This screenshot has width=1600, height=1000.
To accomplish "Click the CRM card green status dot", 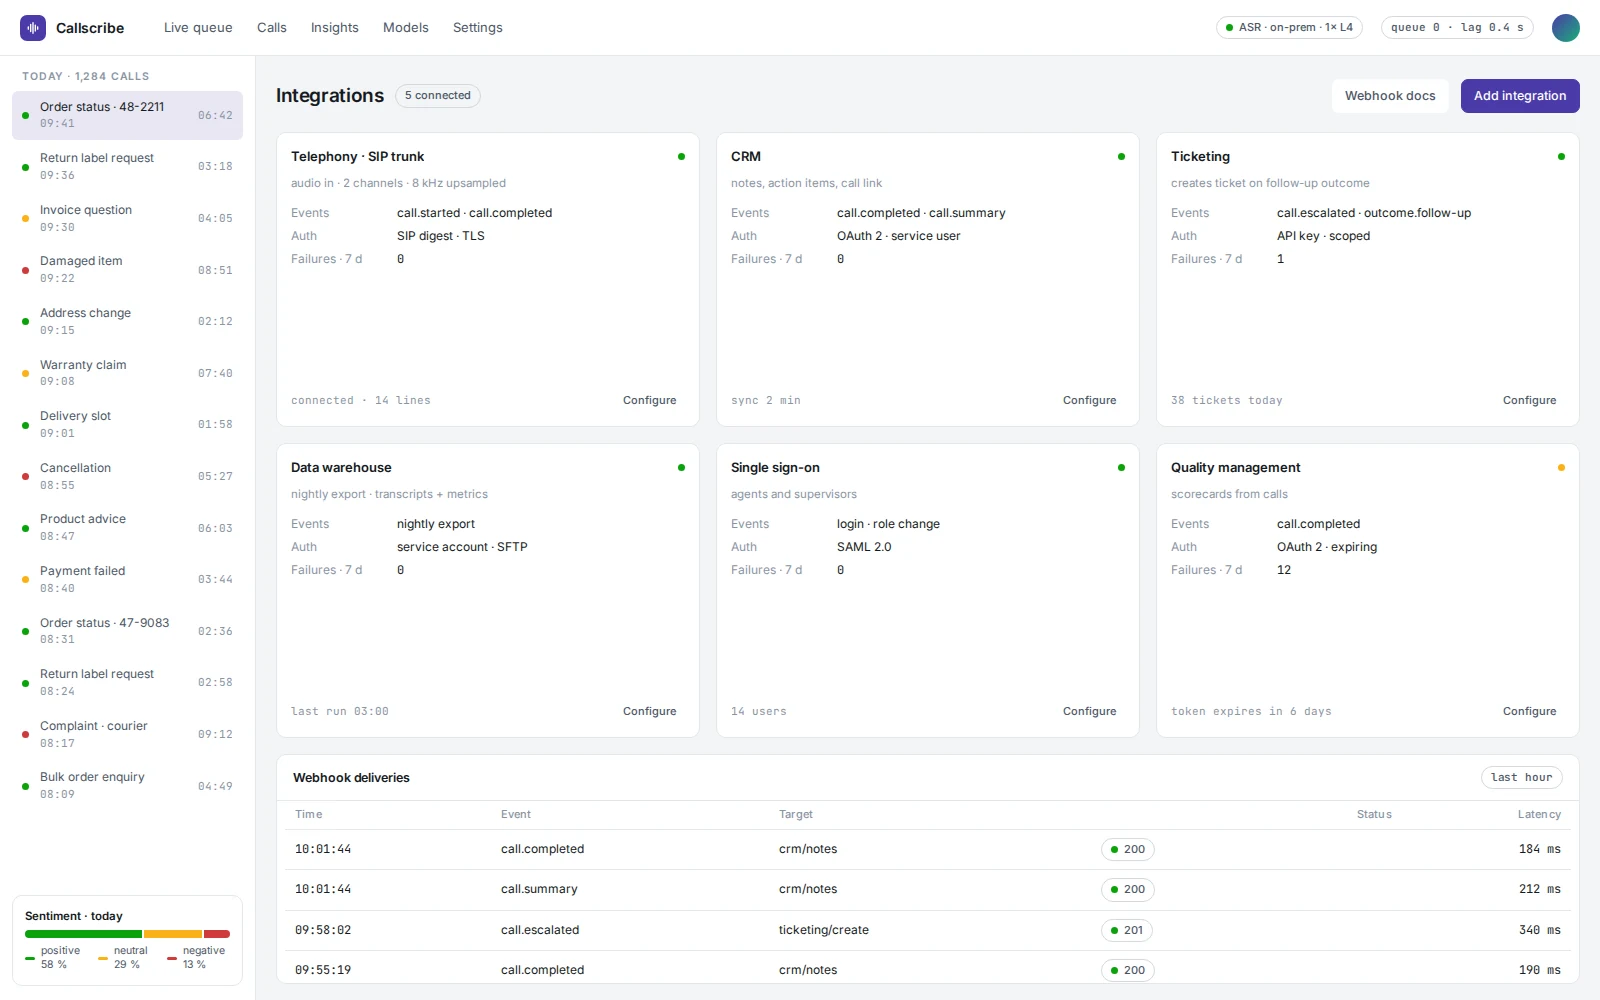I will click(x=1121, y=157).
